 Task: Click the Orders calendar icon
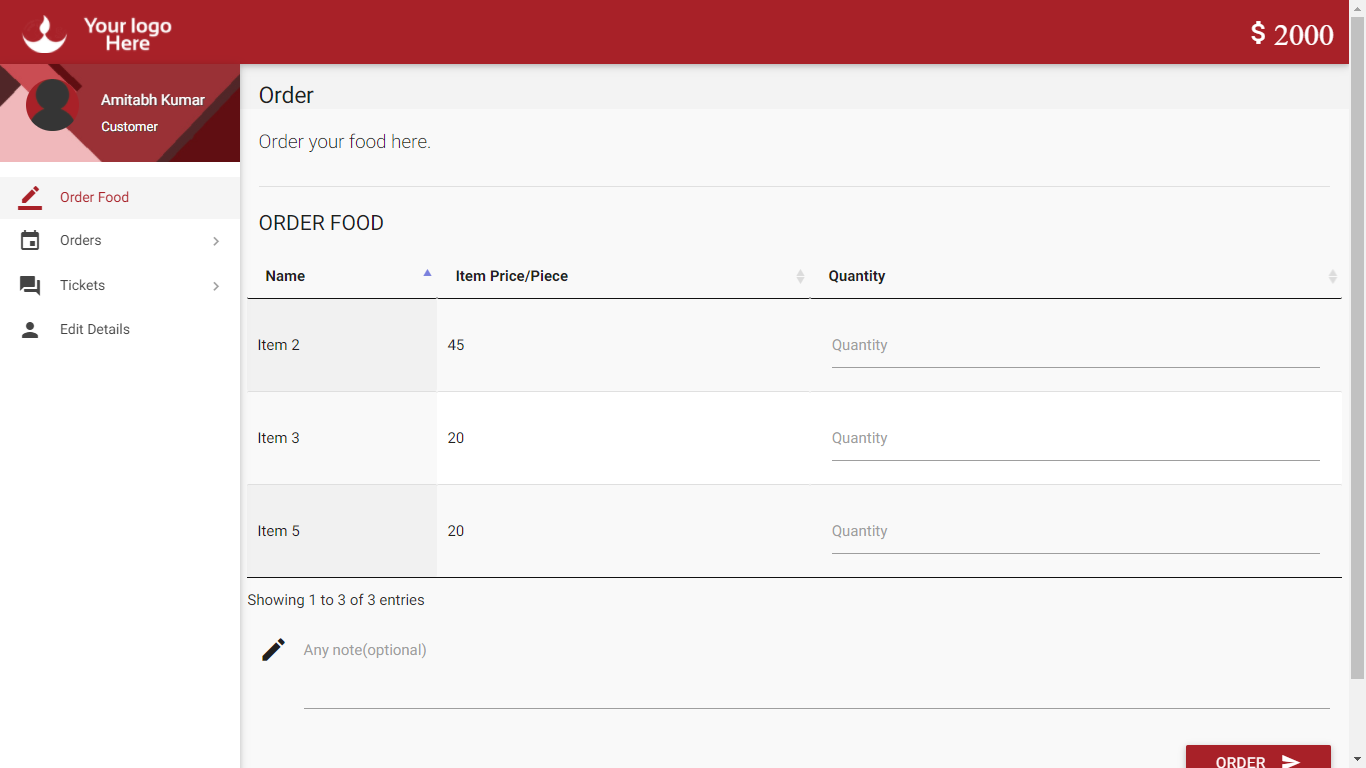29,240
